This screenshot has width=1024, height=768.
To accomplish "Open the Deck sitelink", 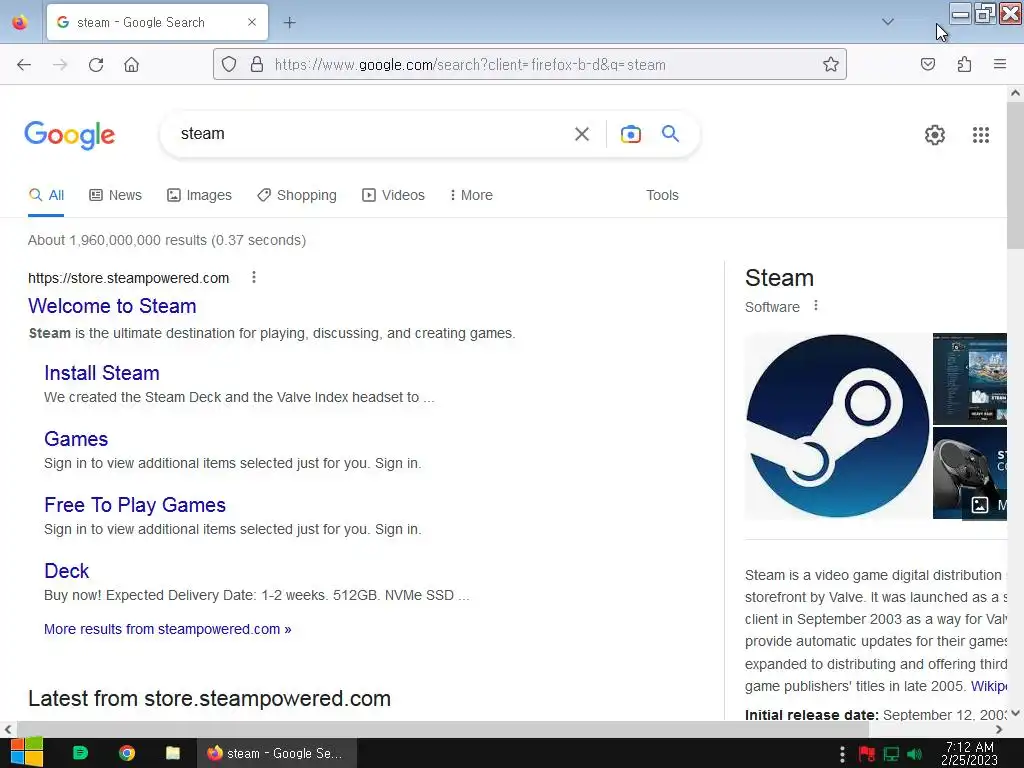I will coord(66,571).
